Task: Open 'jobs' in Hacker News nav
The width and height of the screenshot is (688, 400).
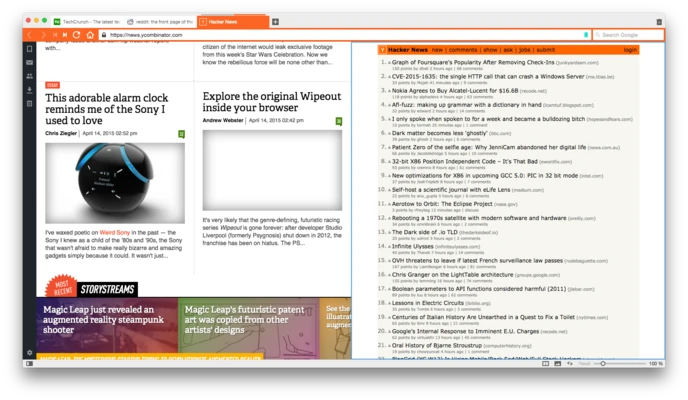Action: tap(524, 50)
